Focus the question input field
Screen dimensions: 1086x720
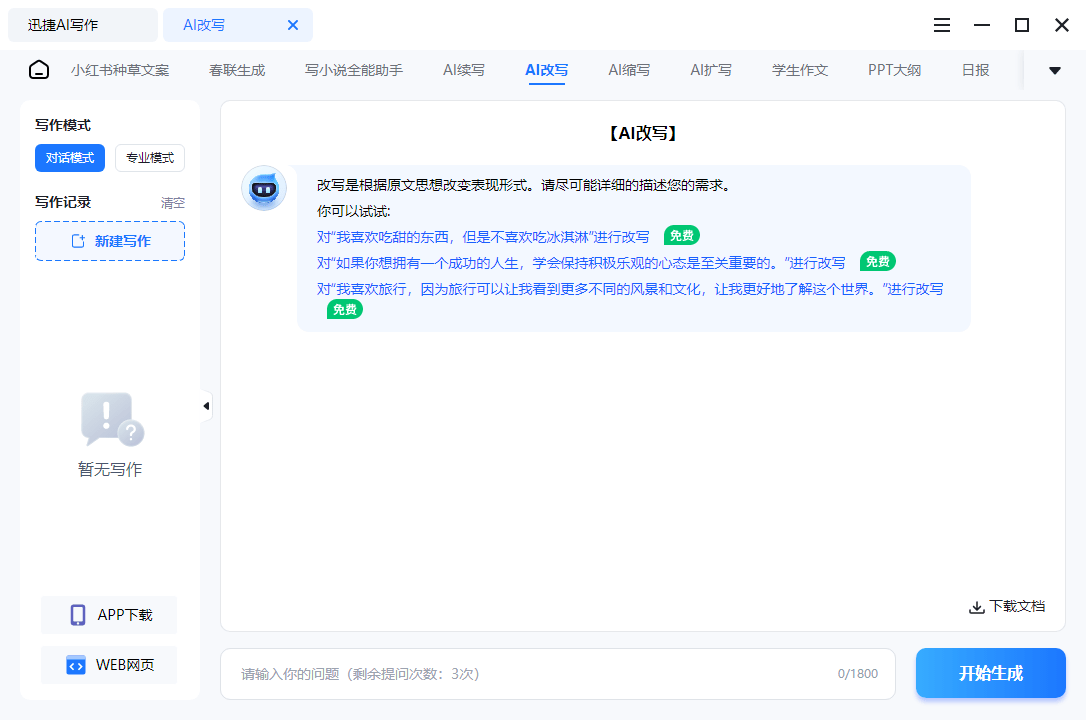[x=530, y=674]
